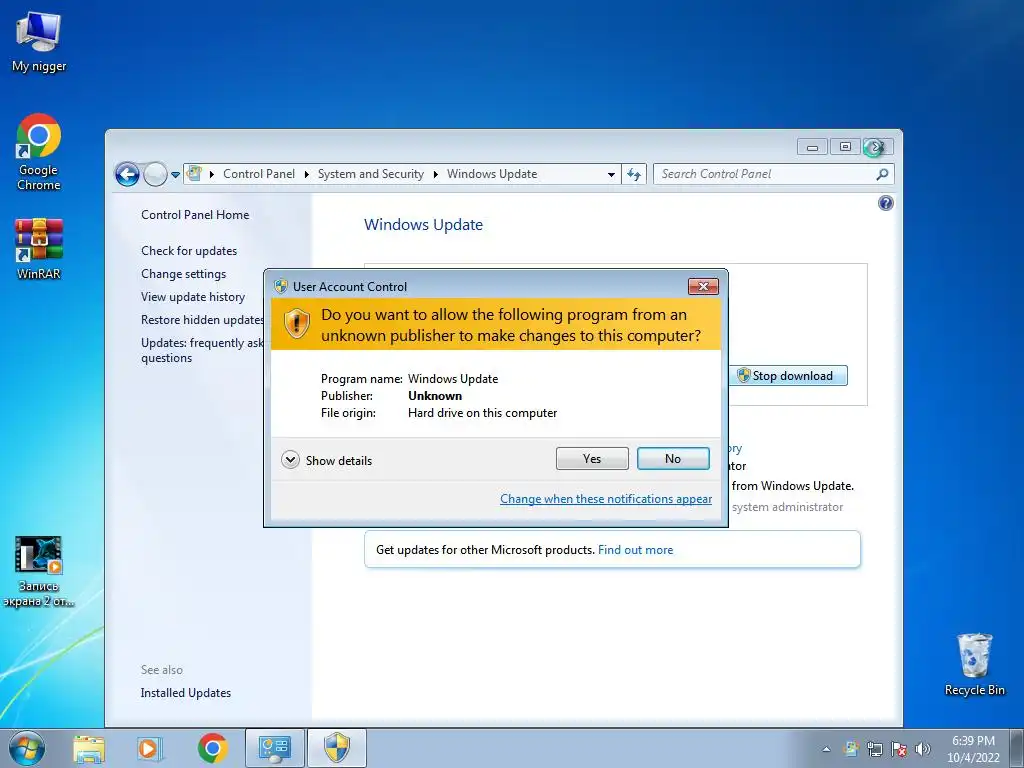Open the Windows Start menu

(27, 748)
